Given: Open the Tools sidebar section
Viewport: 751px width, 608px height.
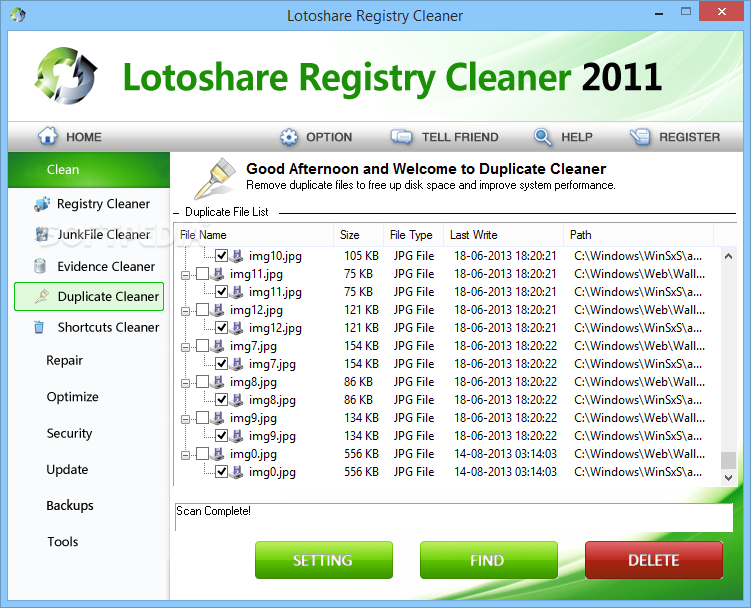Looking at the screenshot, I should tap(63, 542).
